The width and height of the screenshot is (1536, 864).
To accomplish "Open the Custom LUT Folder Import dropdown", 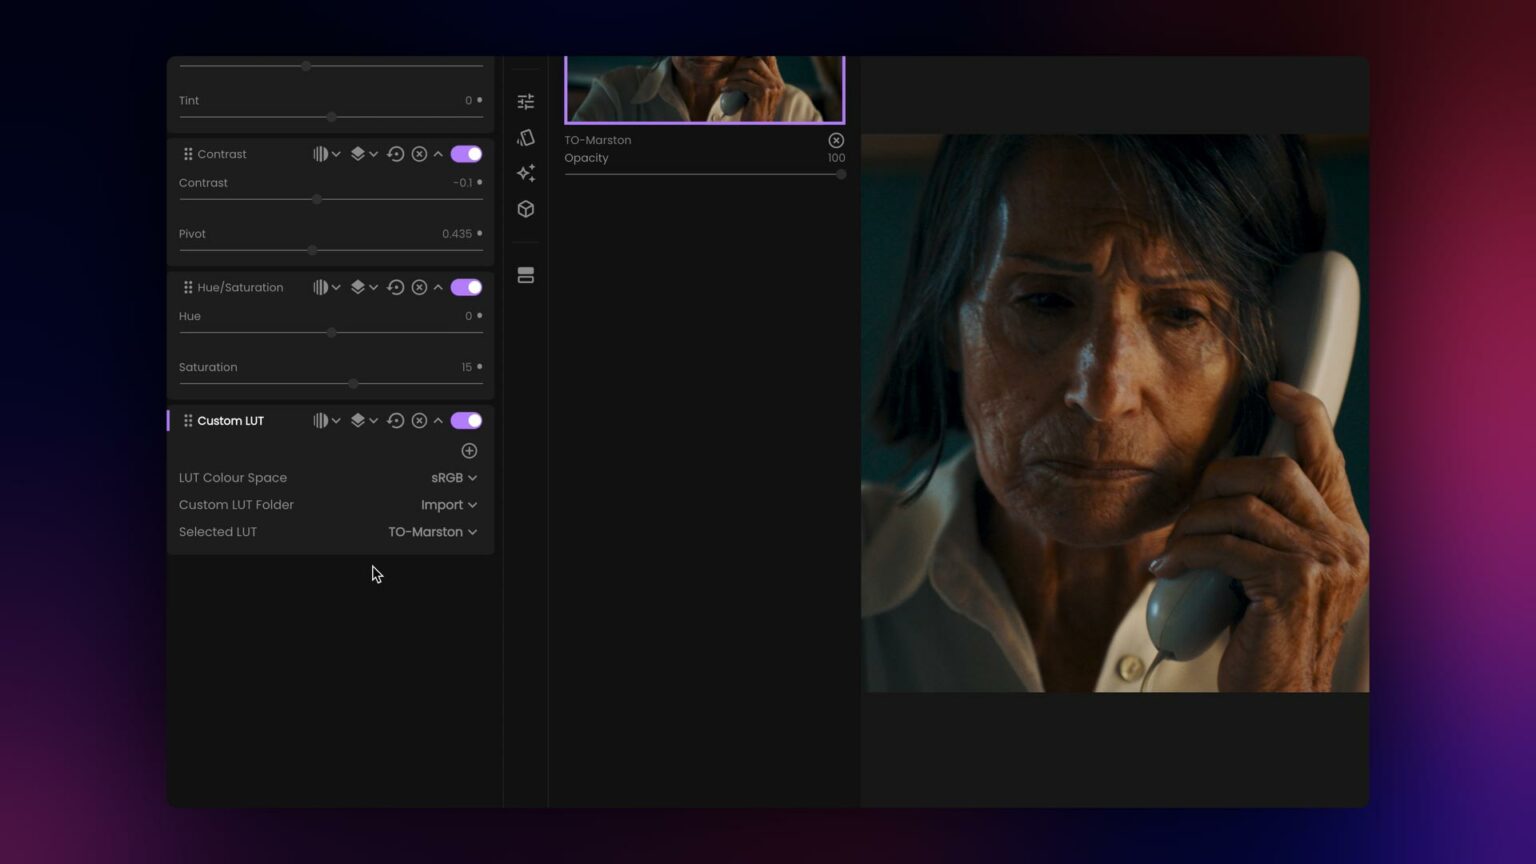I will coord(448,504).
